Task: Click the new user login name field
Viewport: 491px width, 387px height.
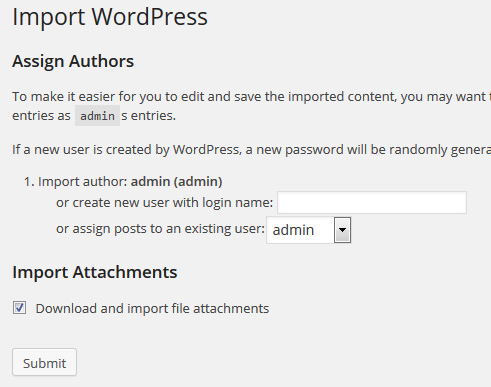Action: 372,202
